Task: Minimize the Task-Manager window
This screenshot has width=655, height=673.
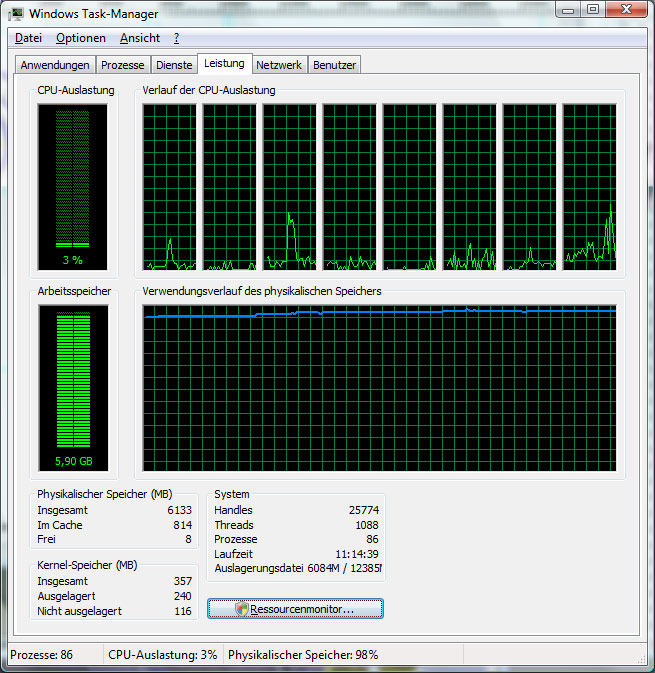Action: point(568,10)
